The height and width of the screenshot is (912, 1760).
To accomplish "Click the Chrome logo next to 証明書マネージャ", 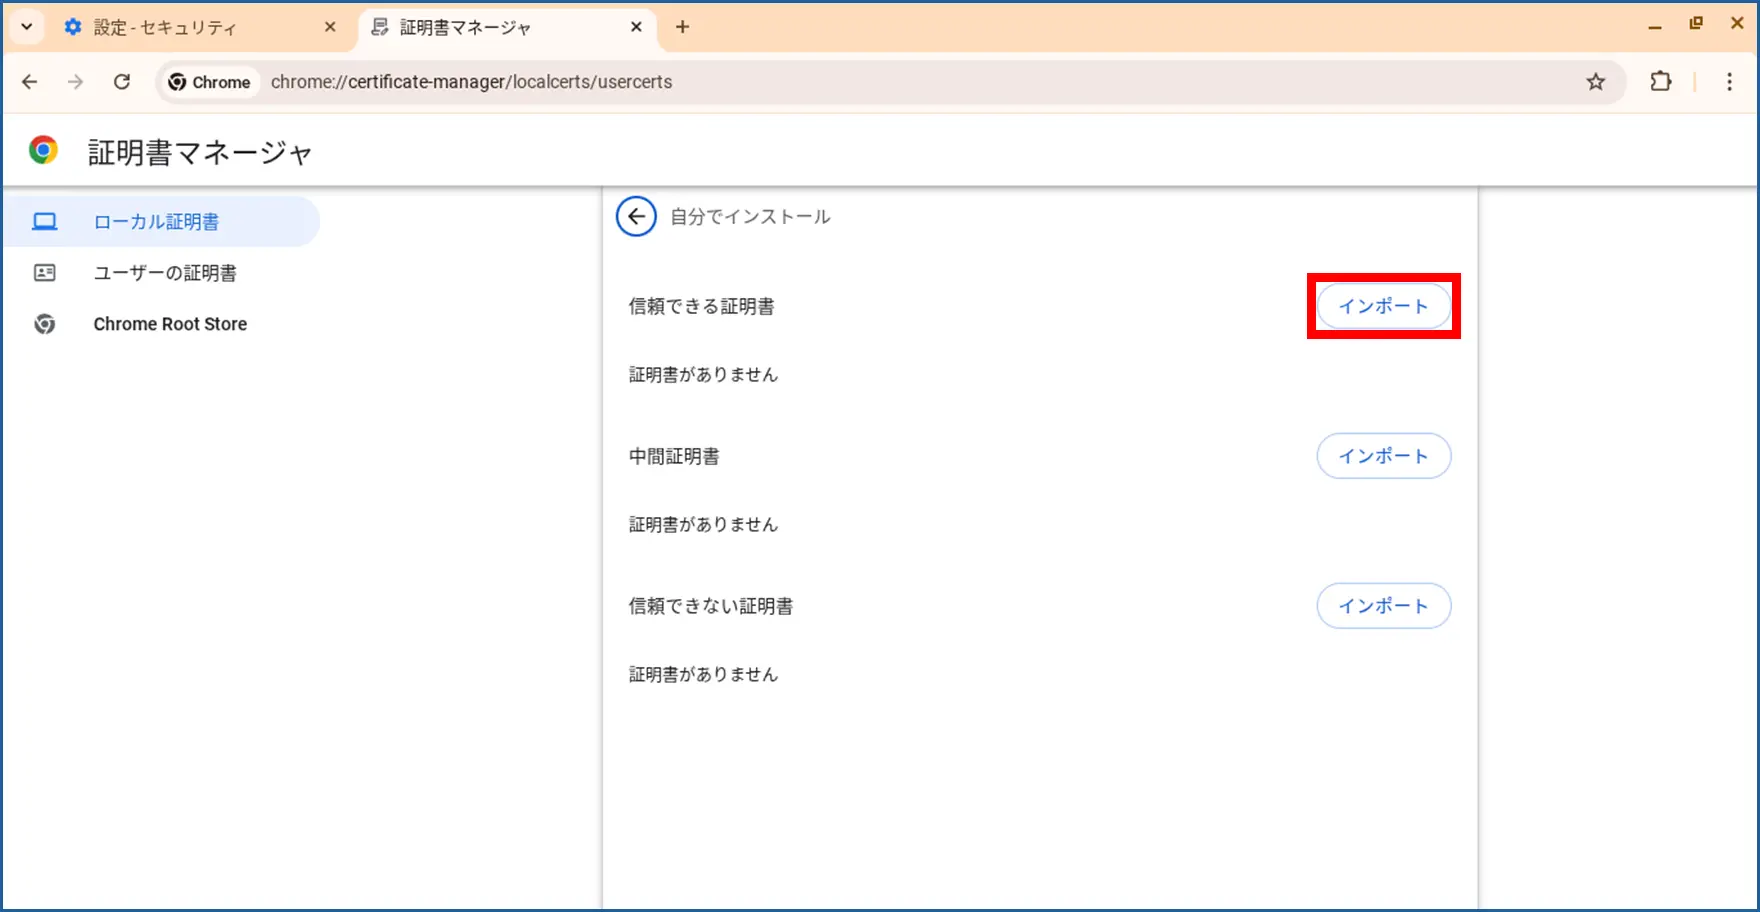I will pos(43,151).
